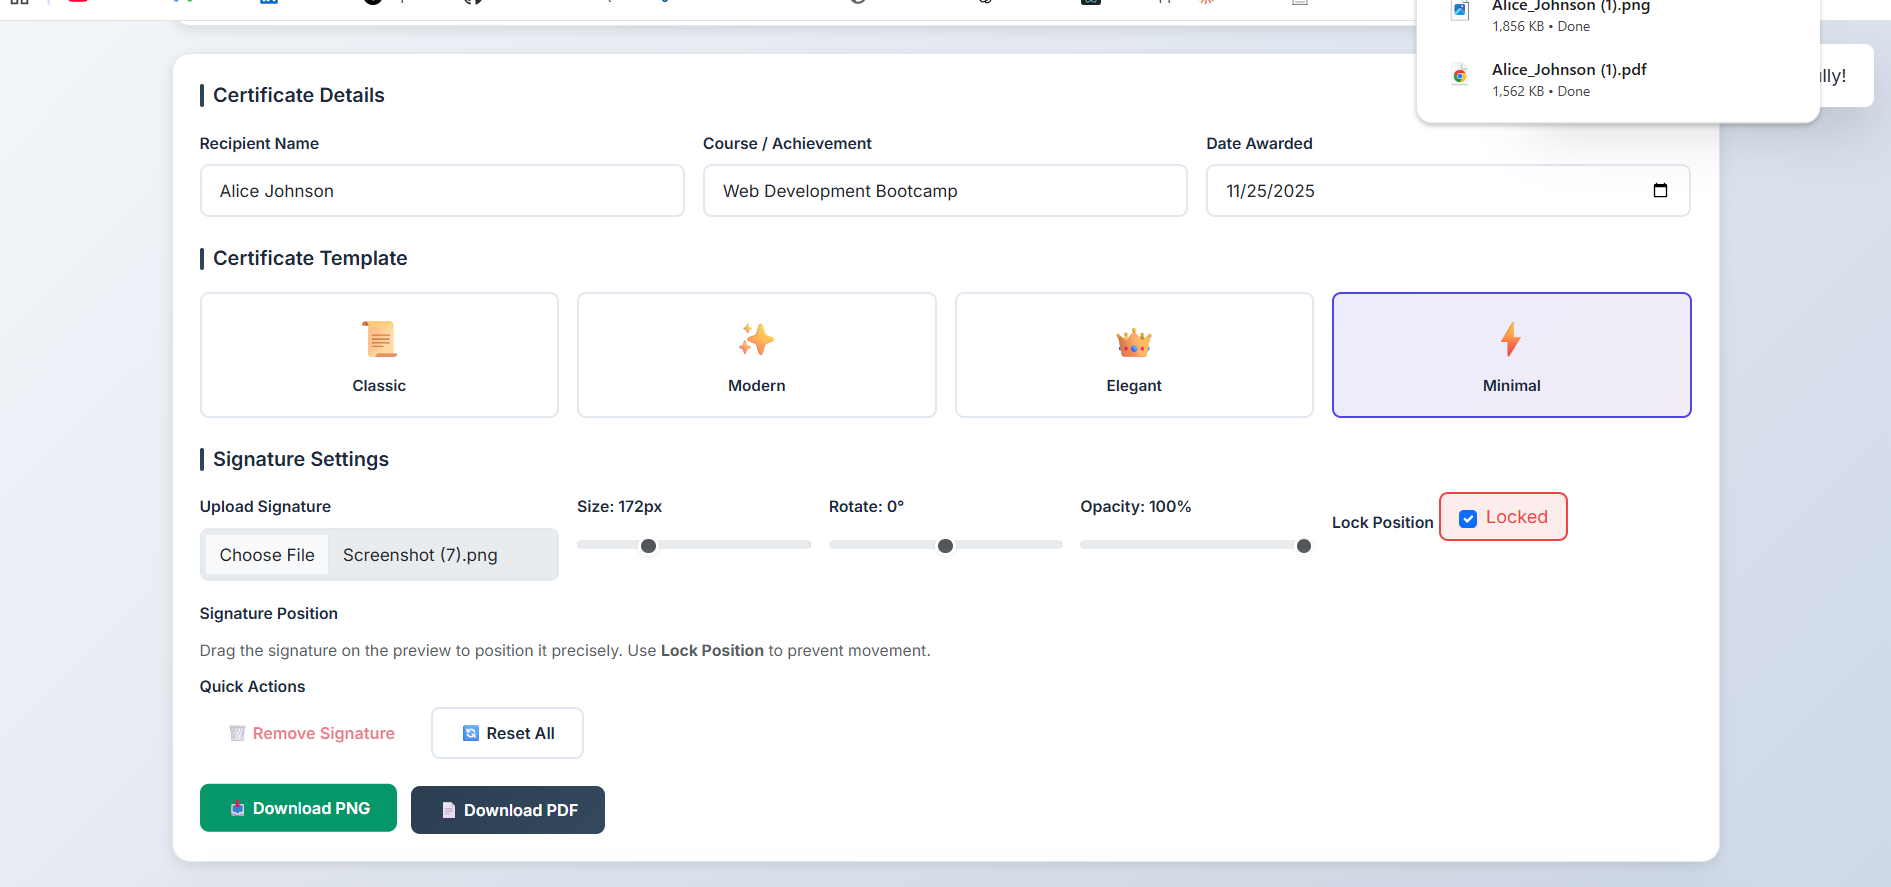Adjust the Opacity slider
The image size is (1891, 887).
click(x=1196, y=545)
